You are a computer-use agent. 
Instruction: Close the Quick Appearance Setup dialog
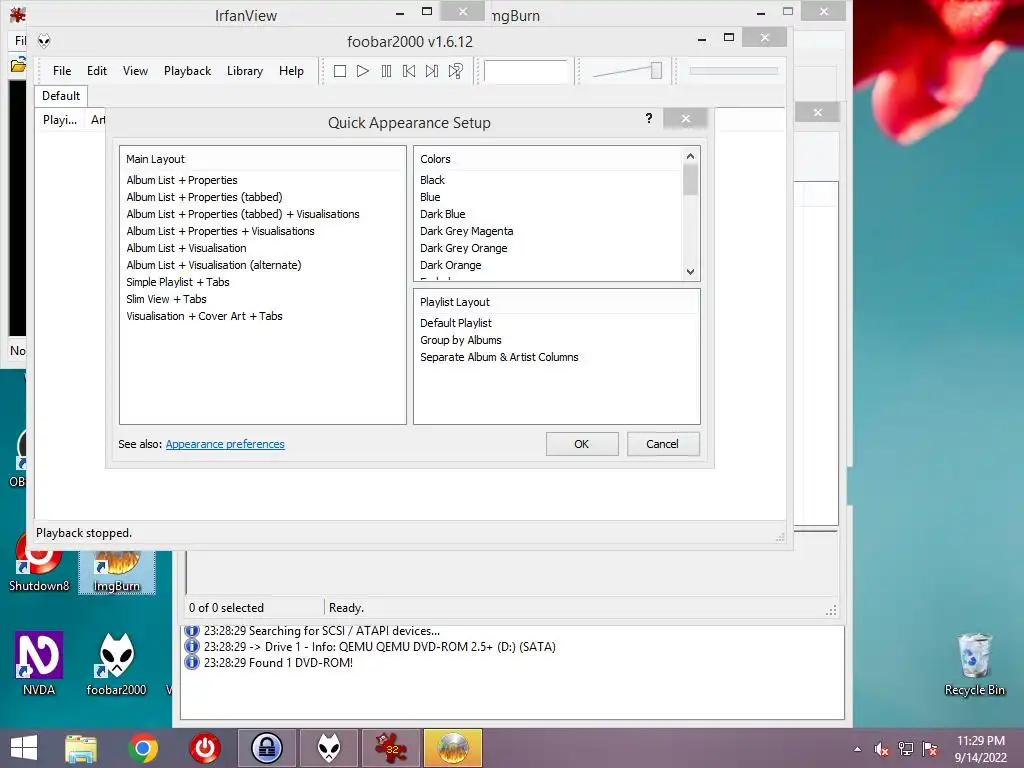(x=686, y=118)
